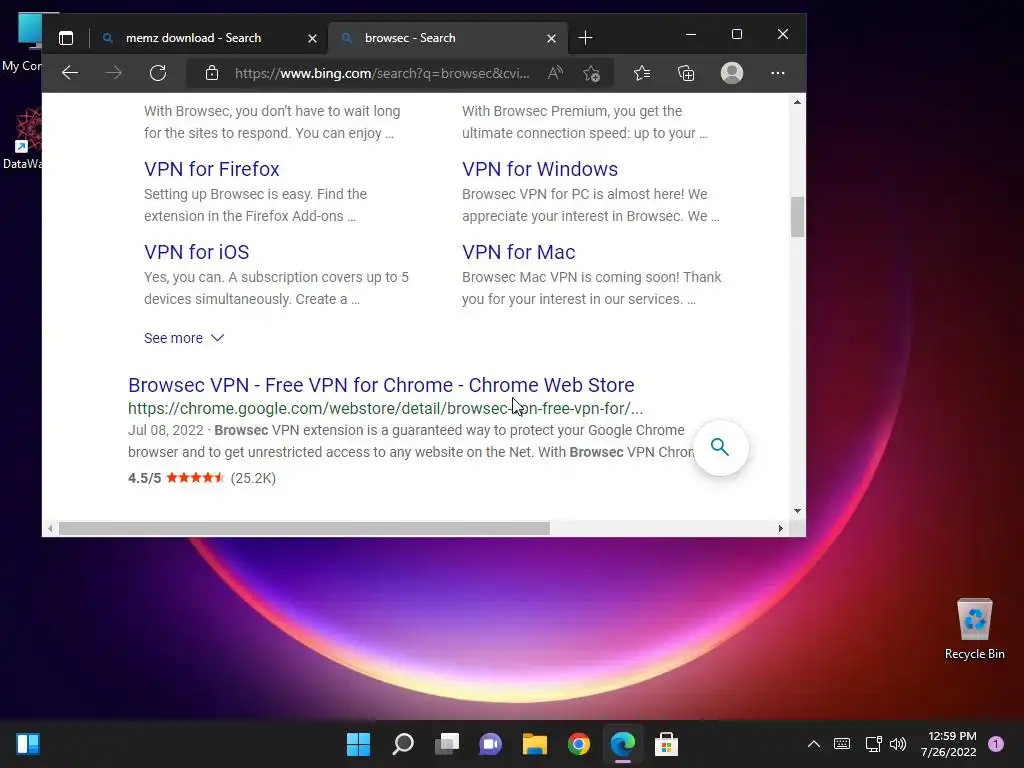Open network status tray icon
The image size is (1024, 768).
pyautogui.click(x=873, y=744)
